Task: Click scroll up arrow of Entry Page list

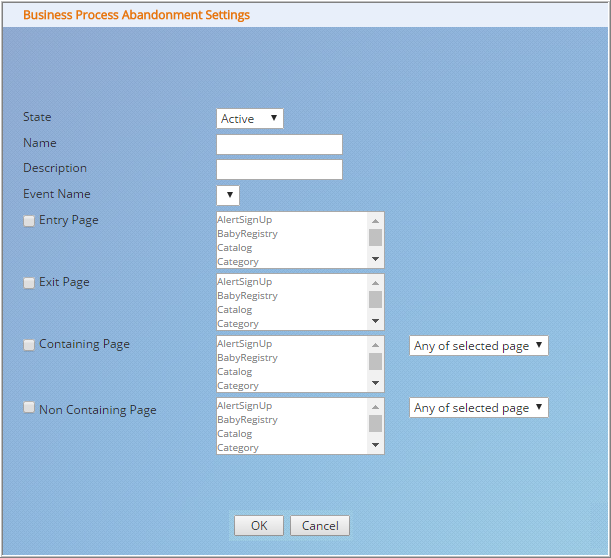Action: [x=375, y=221]
